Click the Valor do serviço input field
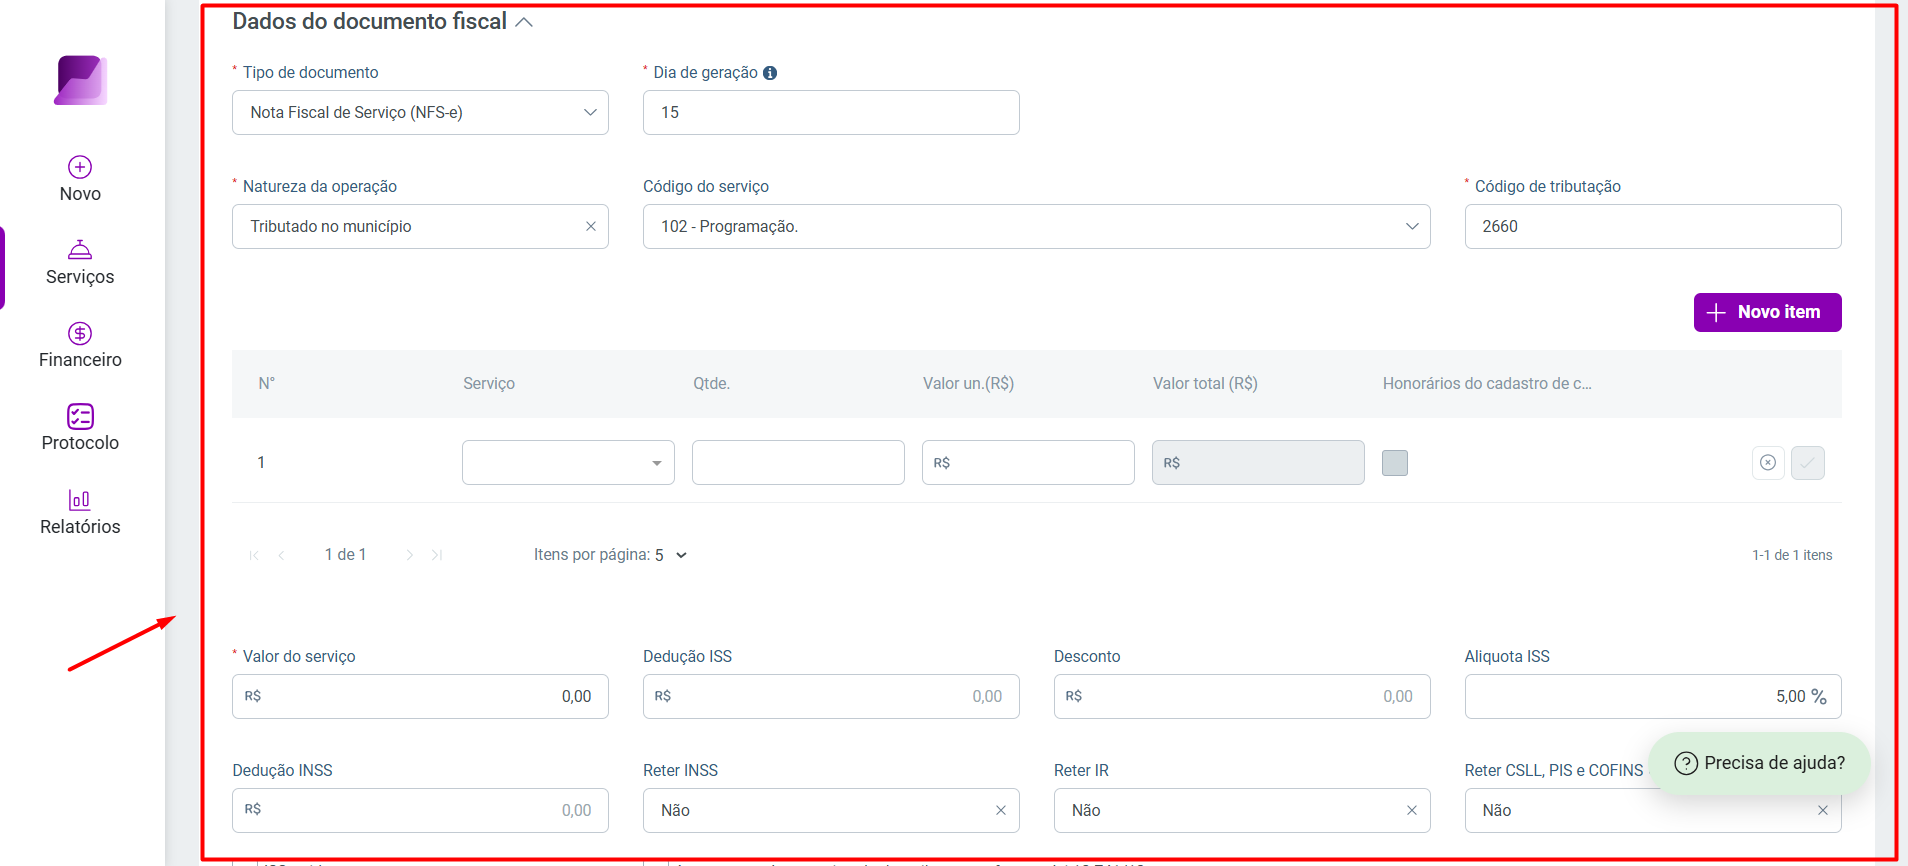Image resolution: width=1908 pixels, height=866 pixels. [420, 697]
